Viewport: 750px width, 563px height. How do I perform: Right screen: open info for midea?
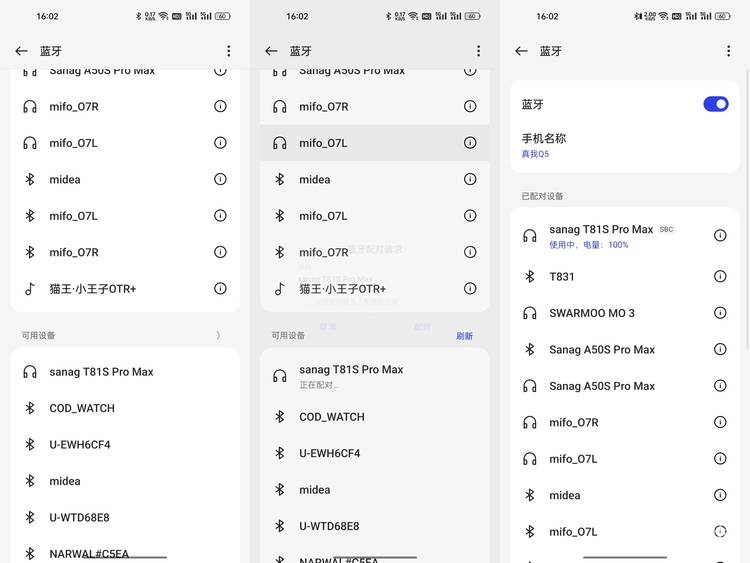coord(720,495)
